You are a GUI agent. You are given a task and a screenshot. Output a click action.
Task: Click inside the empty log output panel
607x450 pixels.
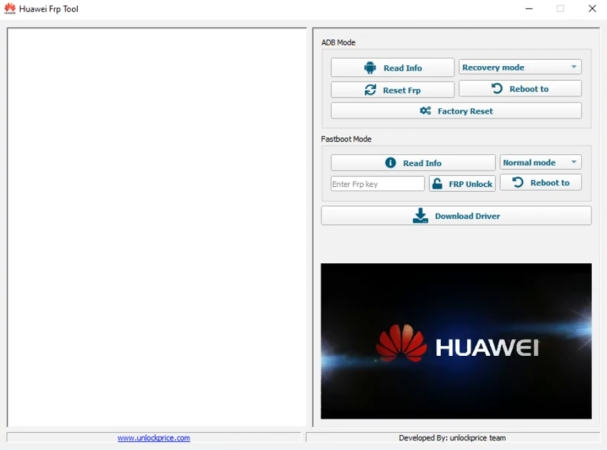(x=157, y=227)
